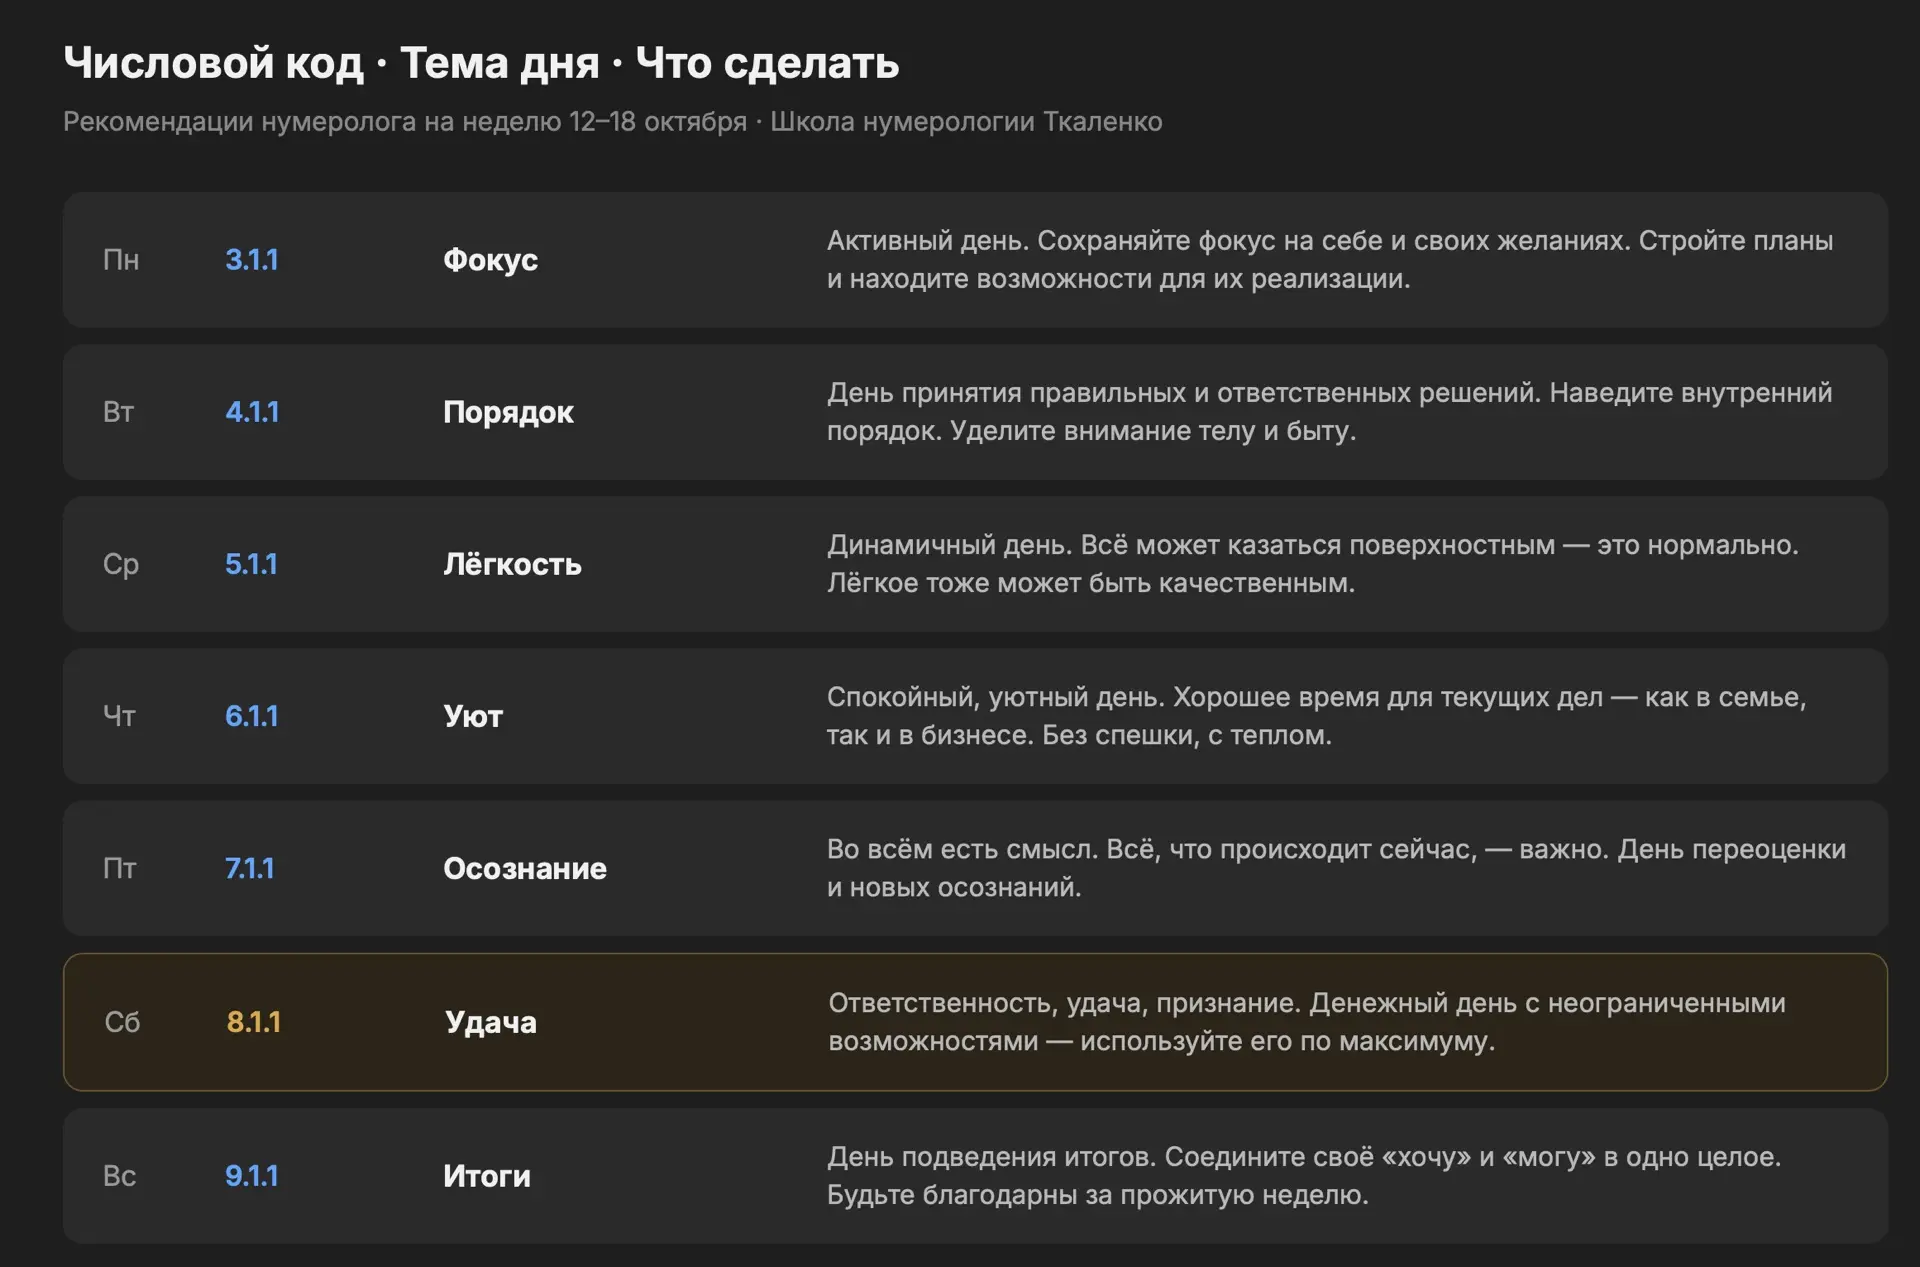Click the code '4.1.1'
The width and height of the screenshot is (1920, 1267).
[x=252, y=412]
